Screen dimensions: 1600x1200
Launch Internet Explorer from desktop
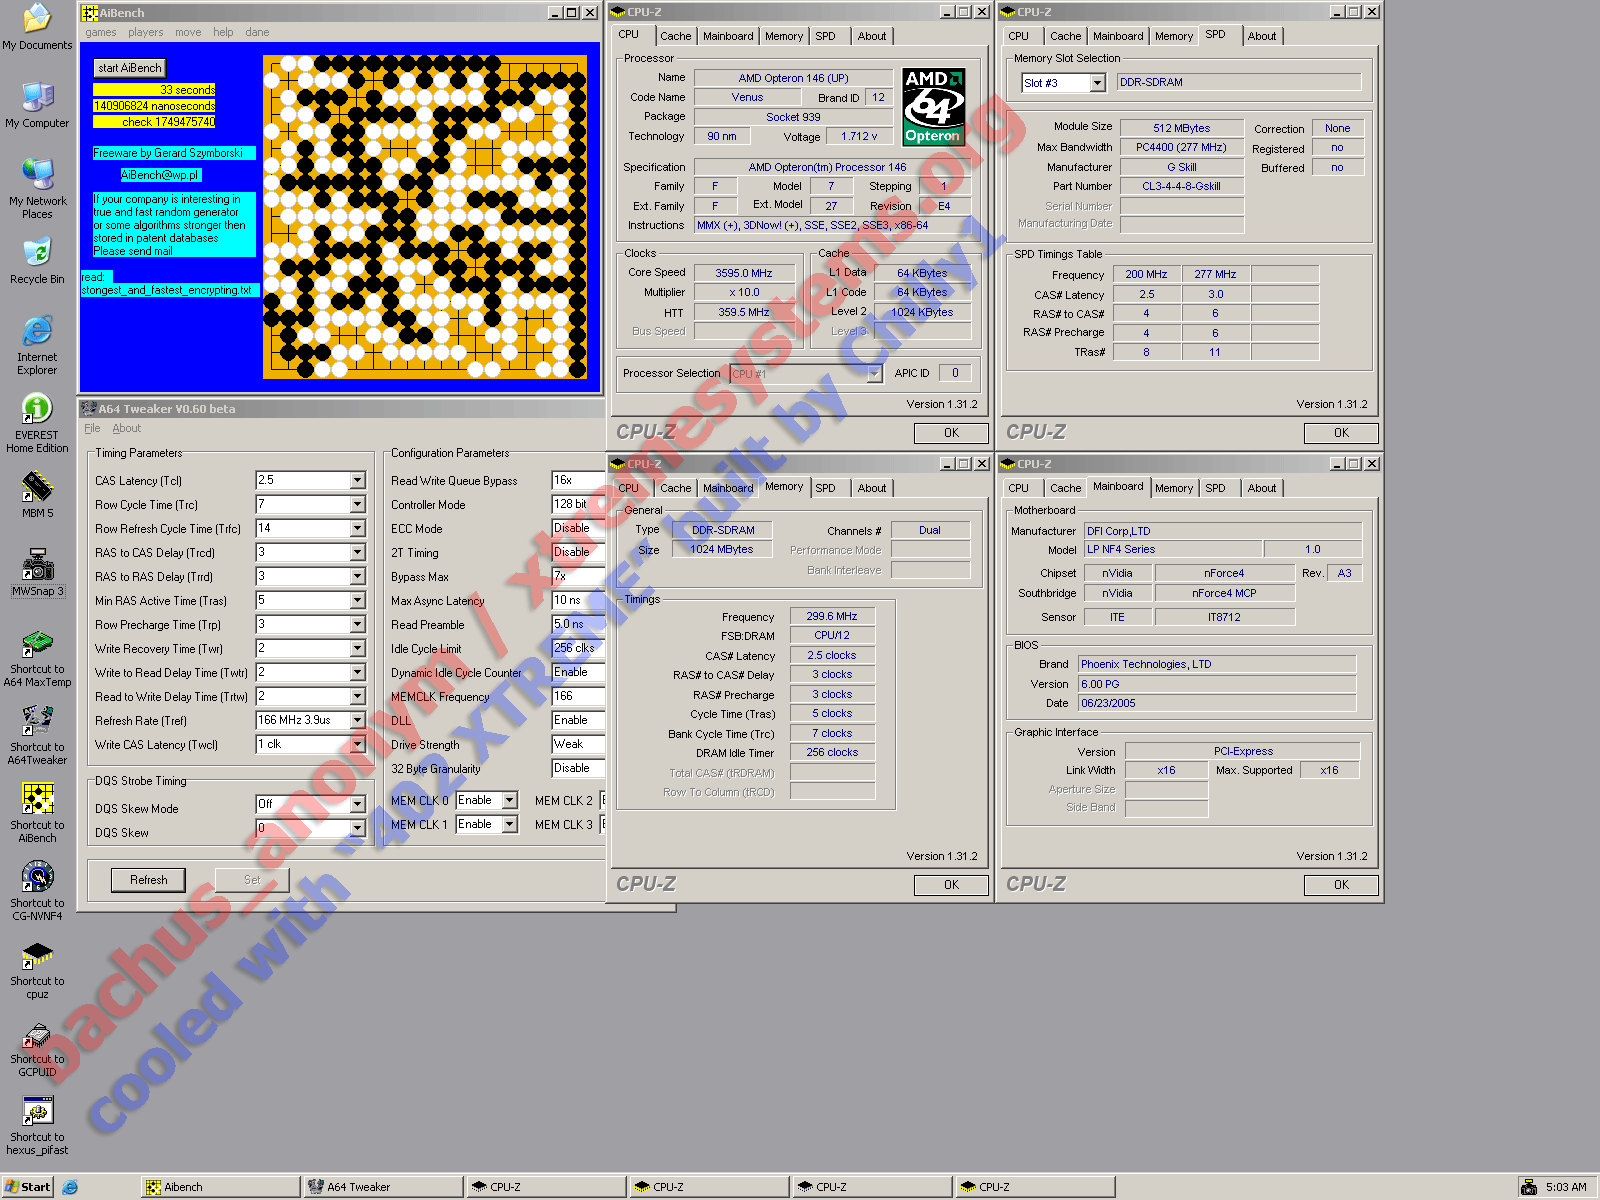37,345
